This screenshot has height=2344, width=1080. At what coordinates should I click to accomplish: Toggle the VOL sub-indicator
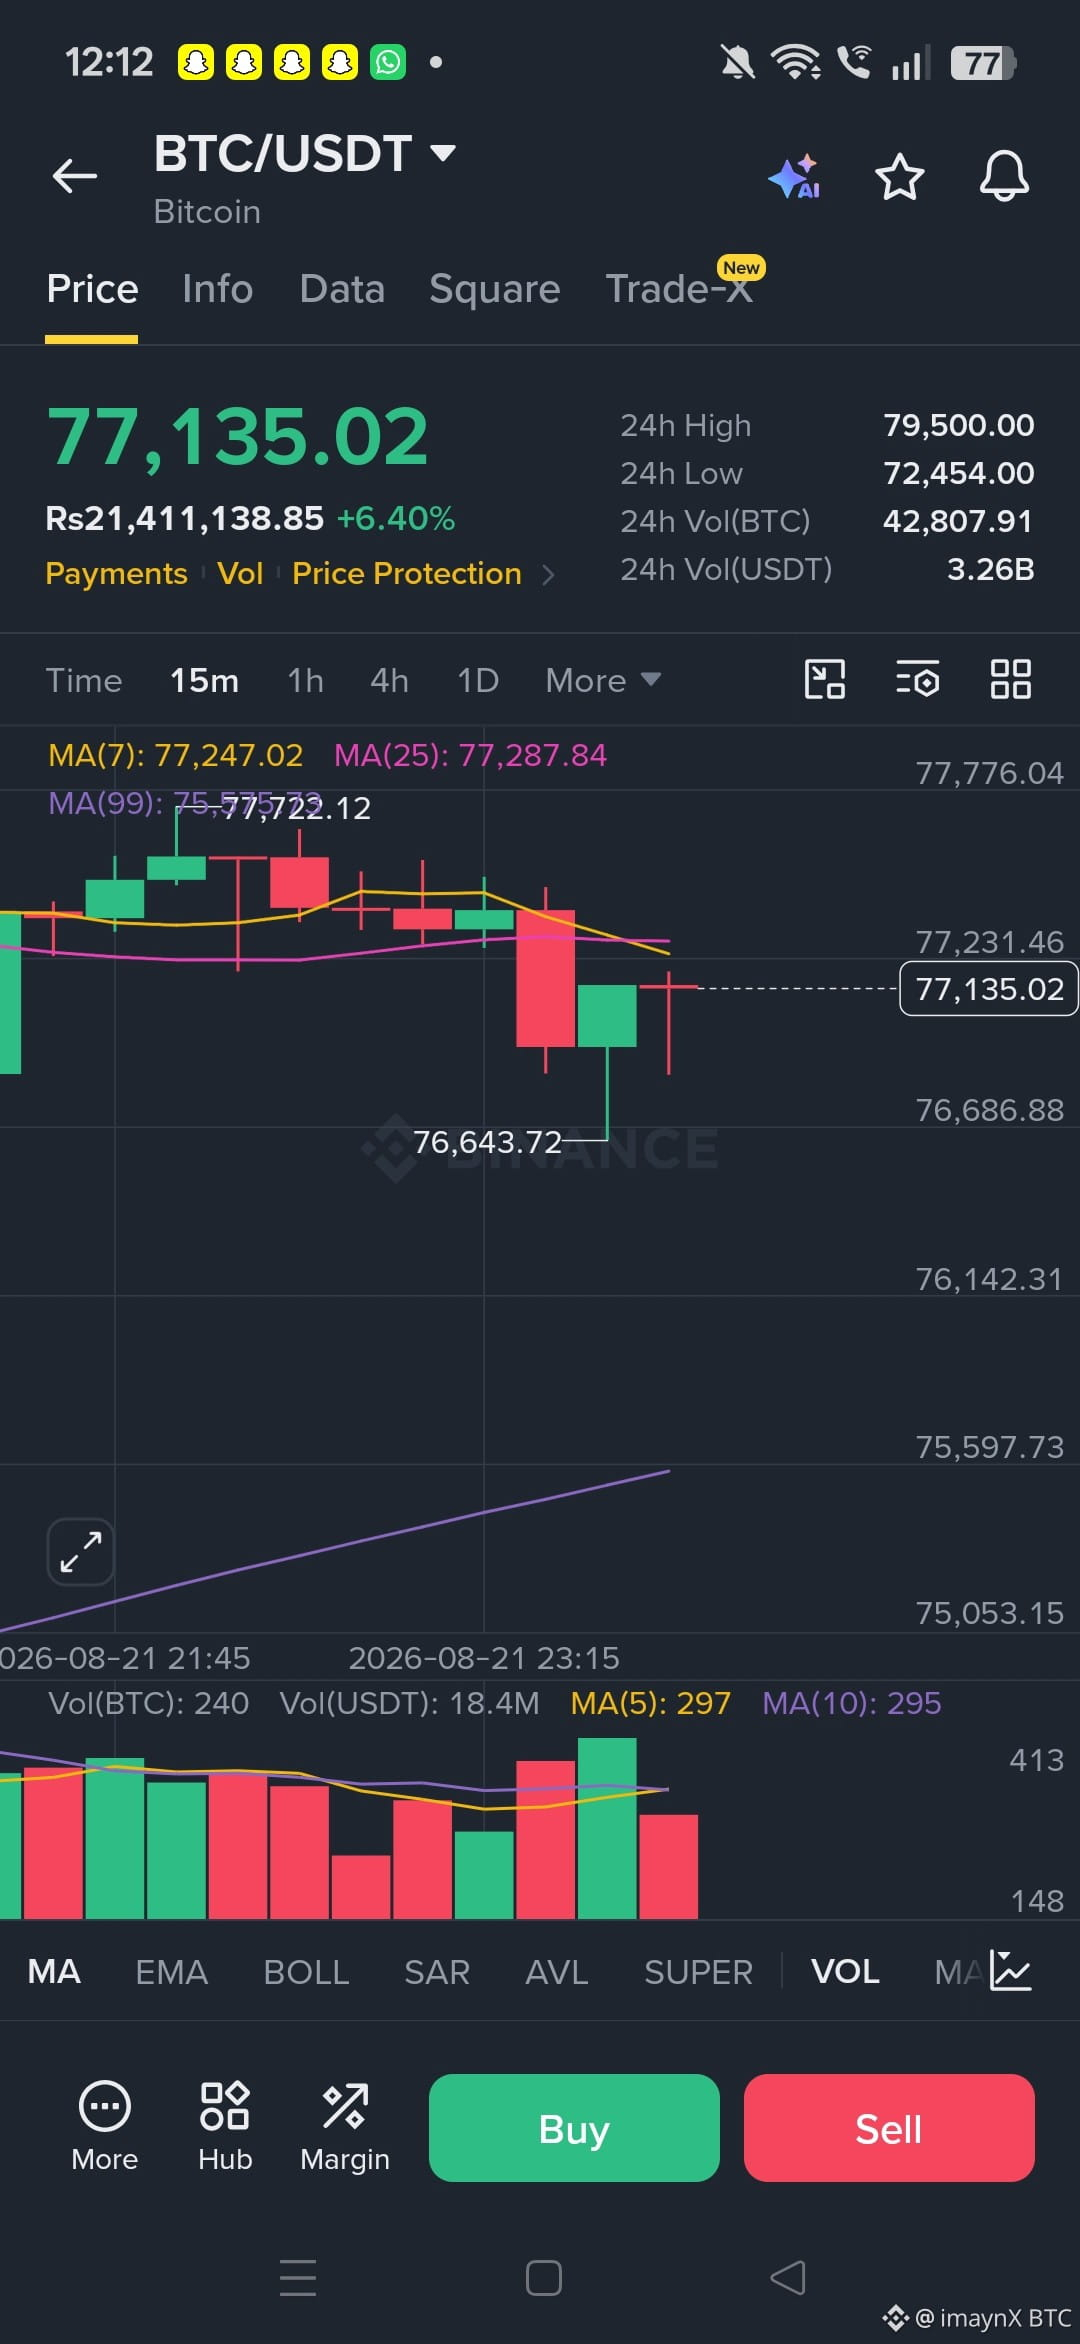[x=845, y=1972]
